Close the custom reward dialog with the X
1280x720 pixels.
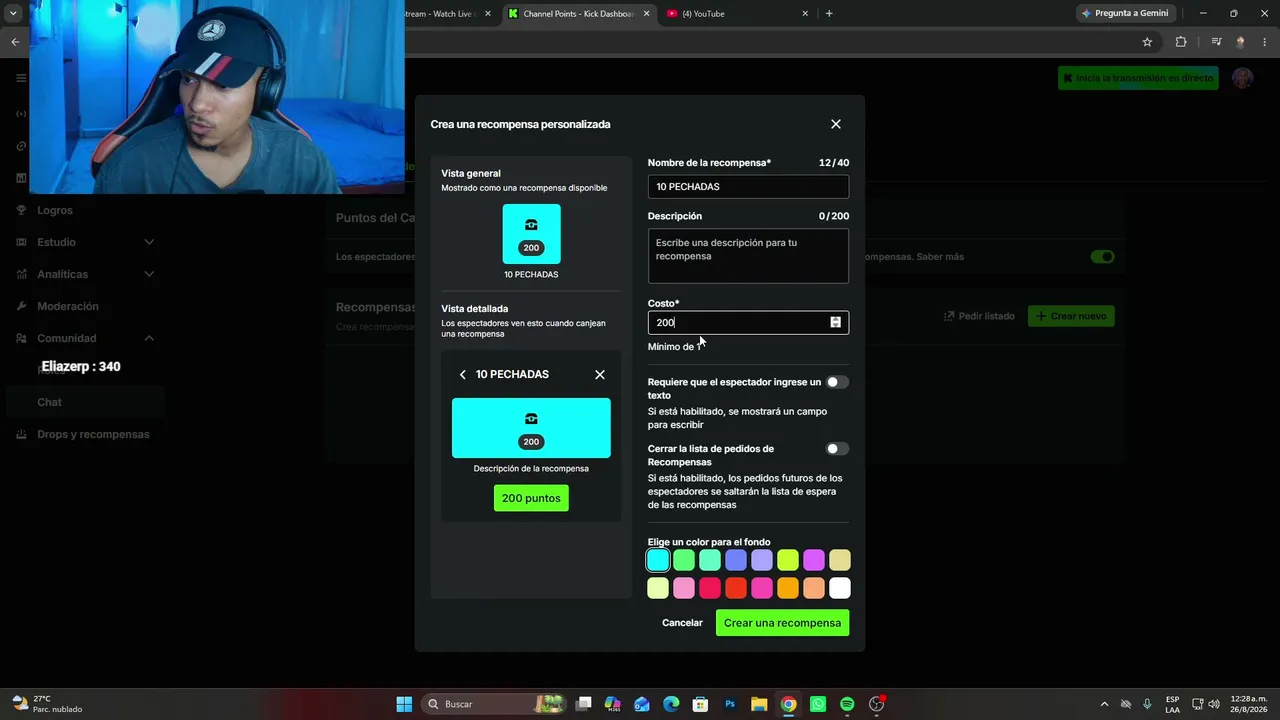pyautogui.click(x=836, y=124)
